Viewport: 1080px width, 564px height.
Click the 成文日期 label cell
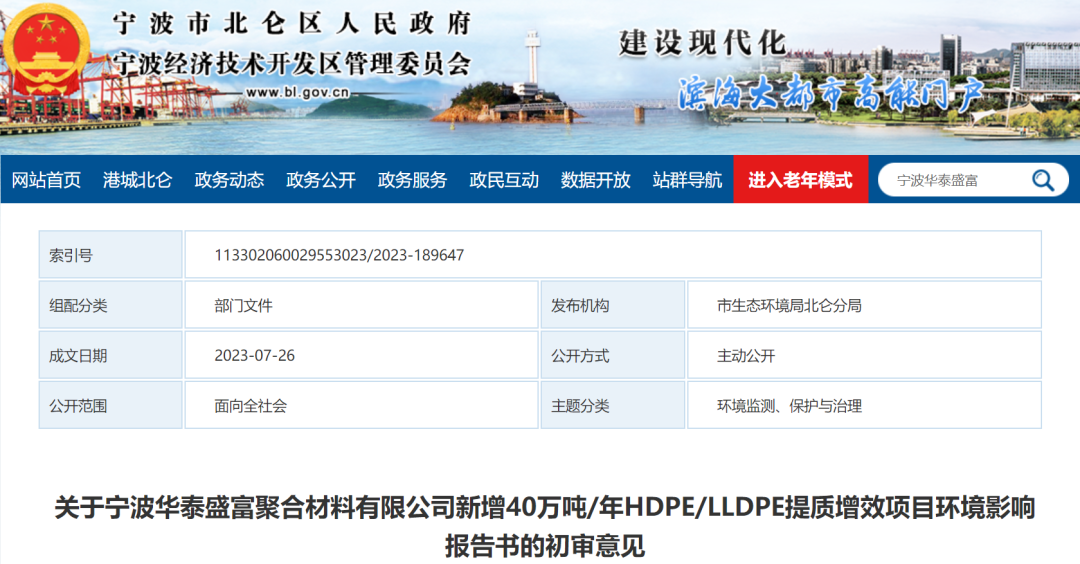(110, 355)
